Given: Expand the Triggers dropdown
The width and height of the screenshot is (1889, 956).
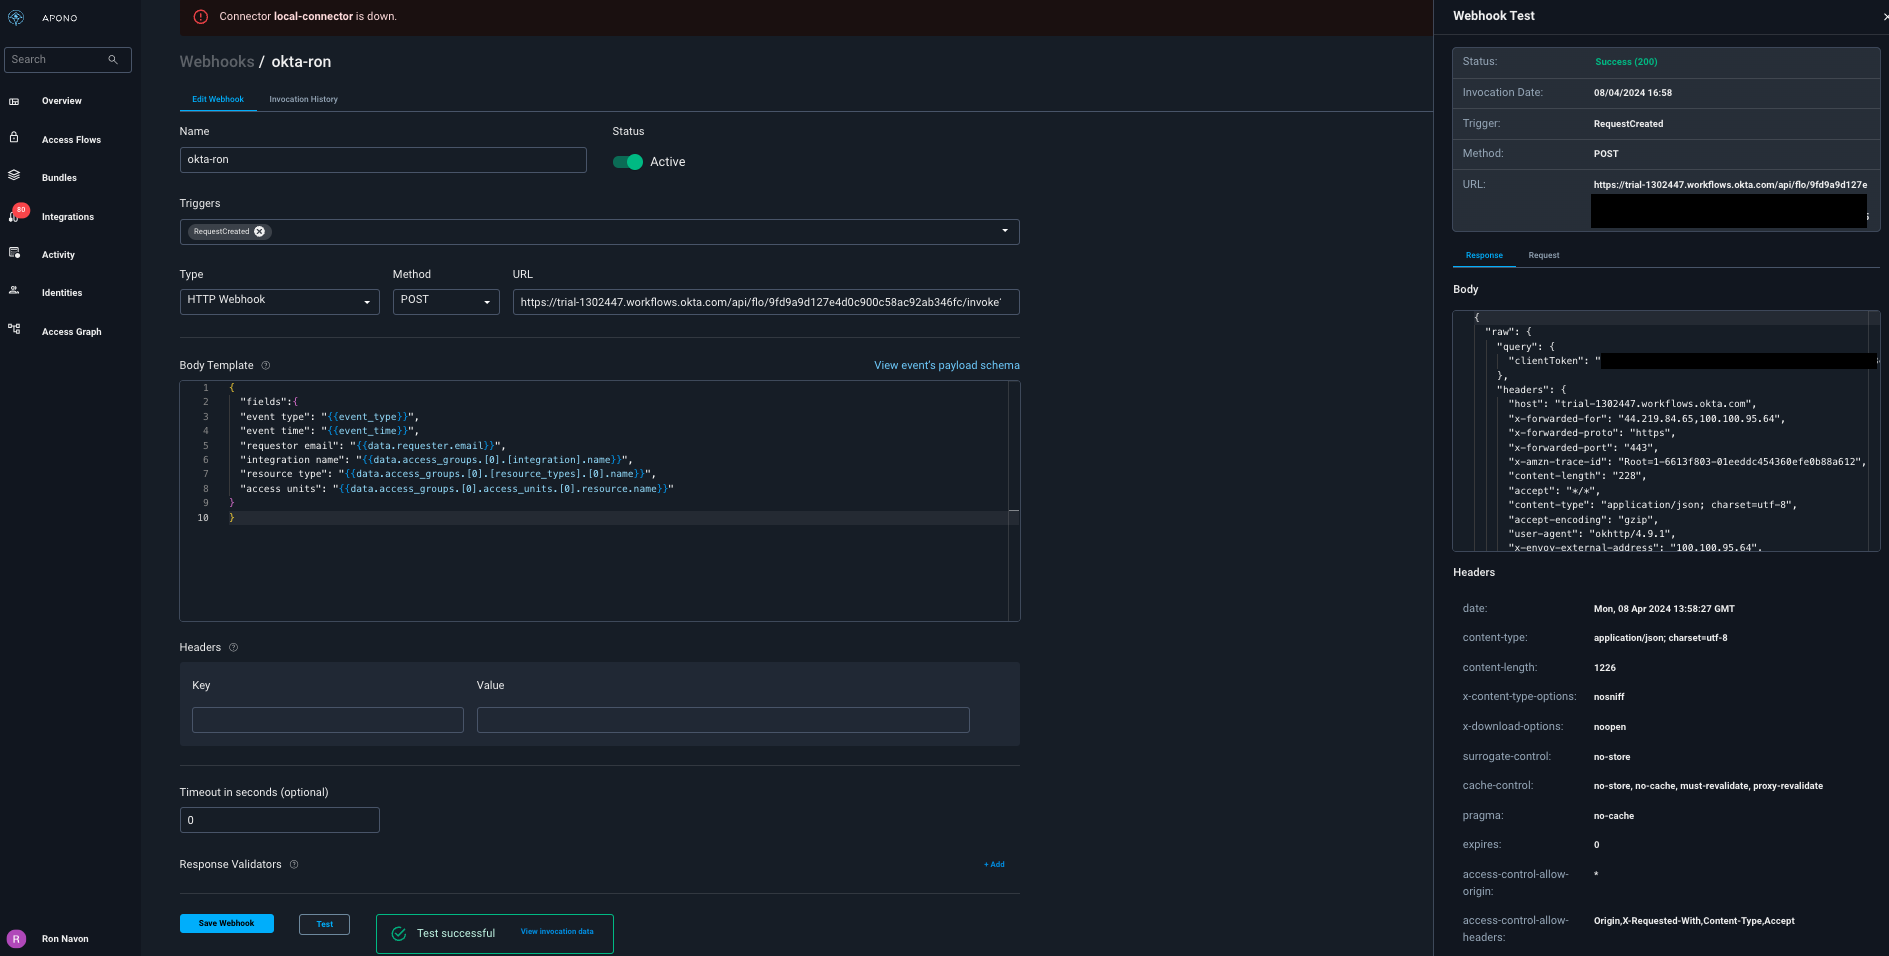Looking at the screenshot, I should 1004,232.
